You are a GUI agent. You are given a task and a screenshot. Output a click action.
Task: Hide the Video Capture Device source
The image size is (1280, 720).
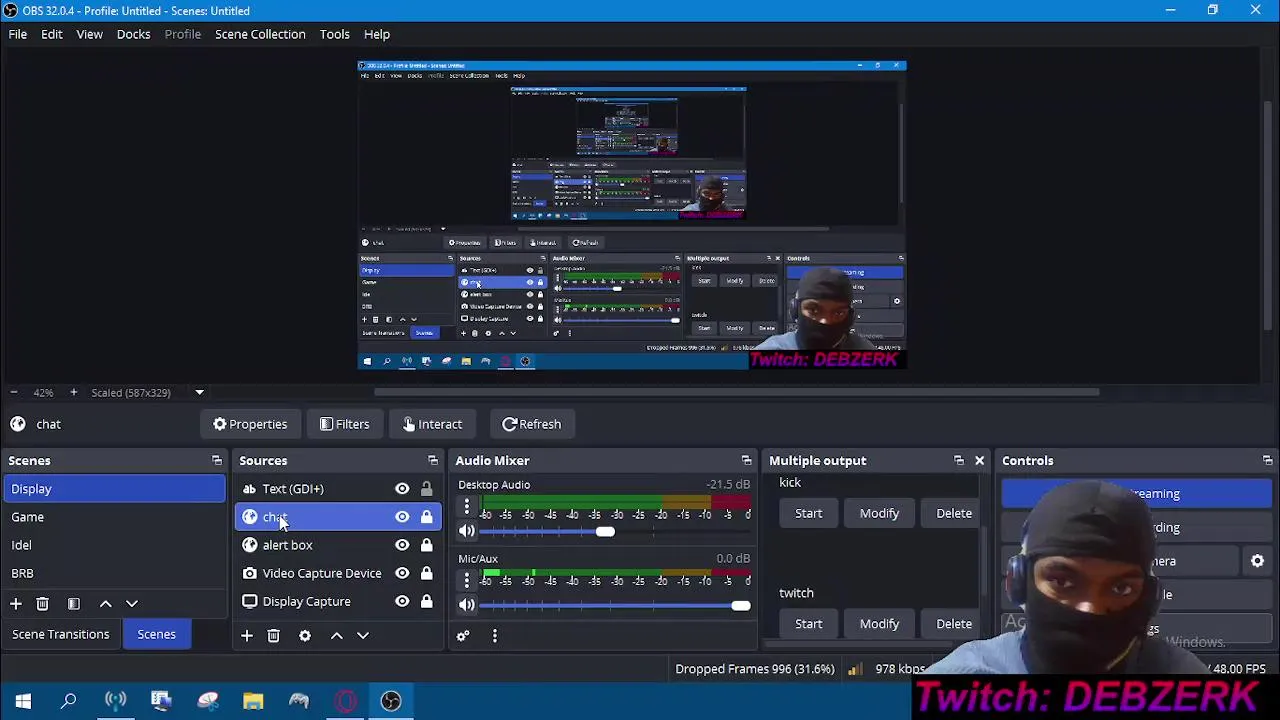[x=402, y=573]
